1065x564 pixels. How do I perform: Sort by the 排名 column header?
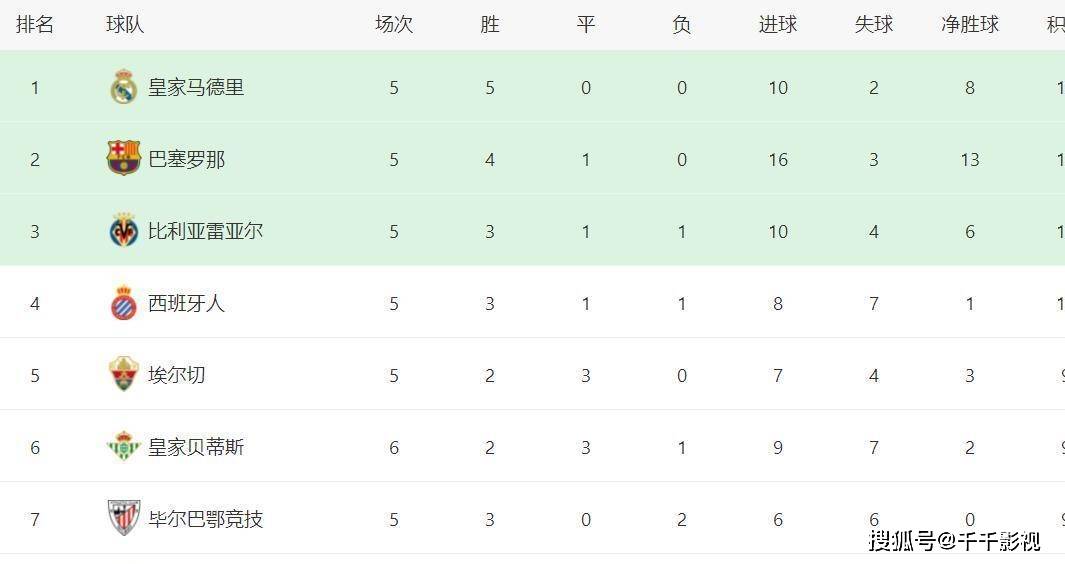pyautogui.click(x=35, y=24)
